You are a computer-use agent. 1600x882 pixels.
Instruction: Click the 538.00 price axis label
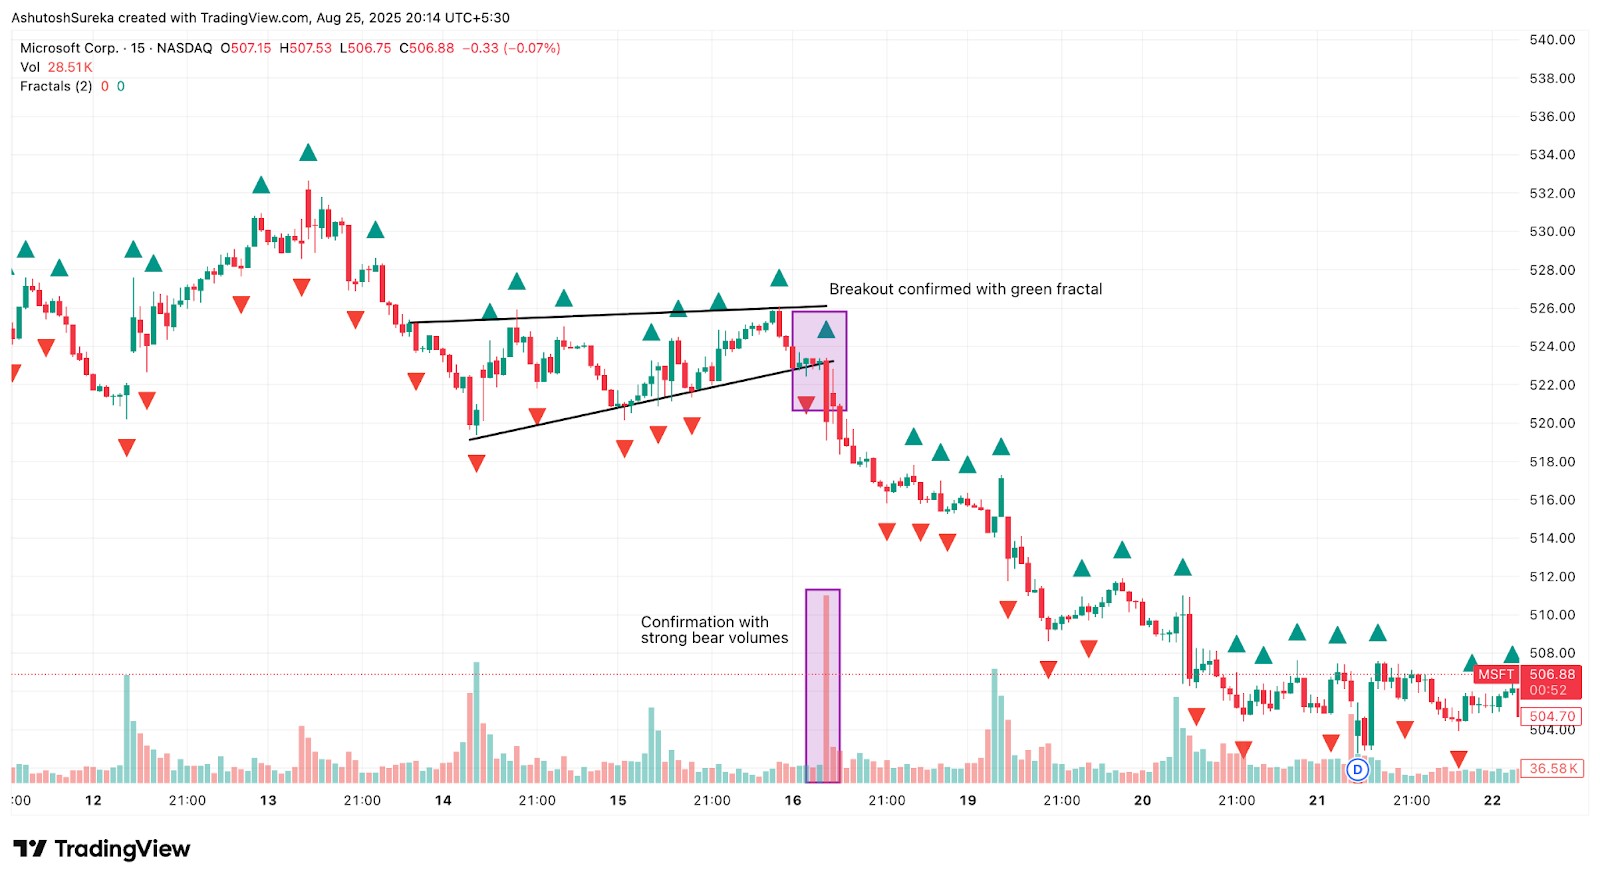(x=1552, y=78)
